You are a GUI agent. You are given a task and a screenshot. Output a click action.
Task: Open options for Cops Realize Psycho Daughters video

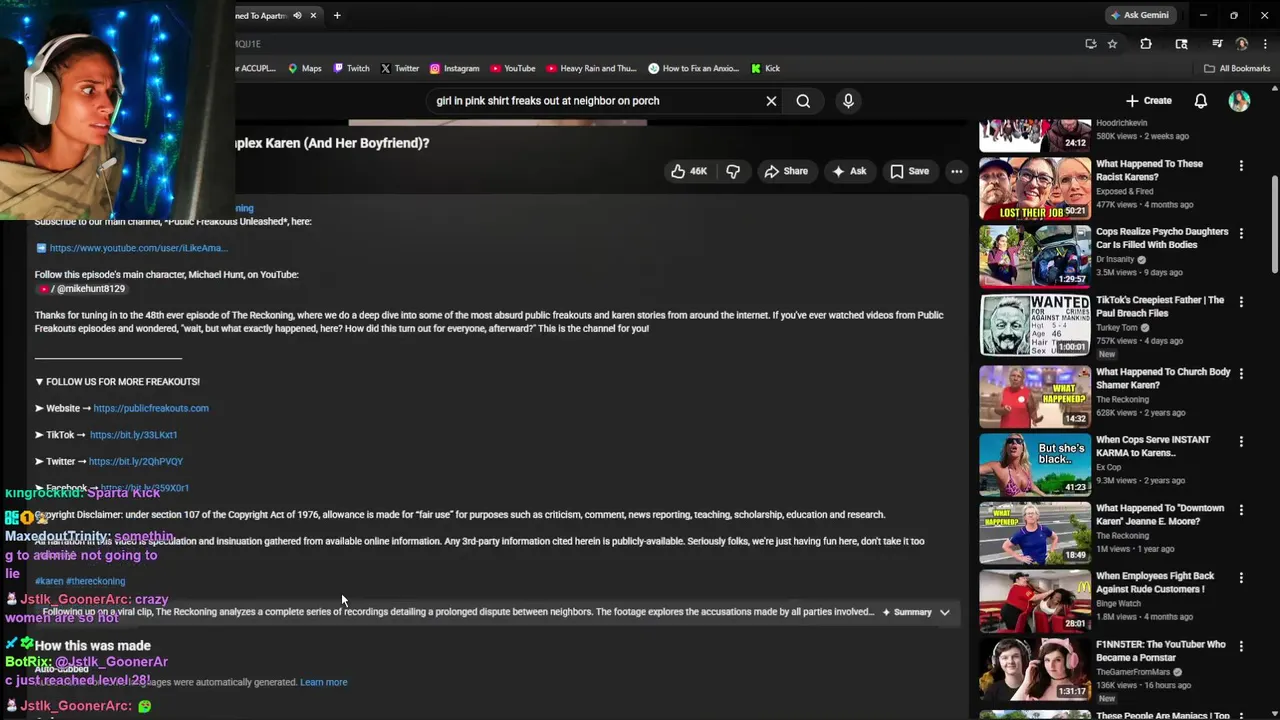pos(1241,234)
